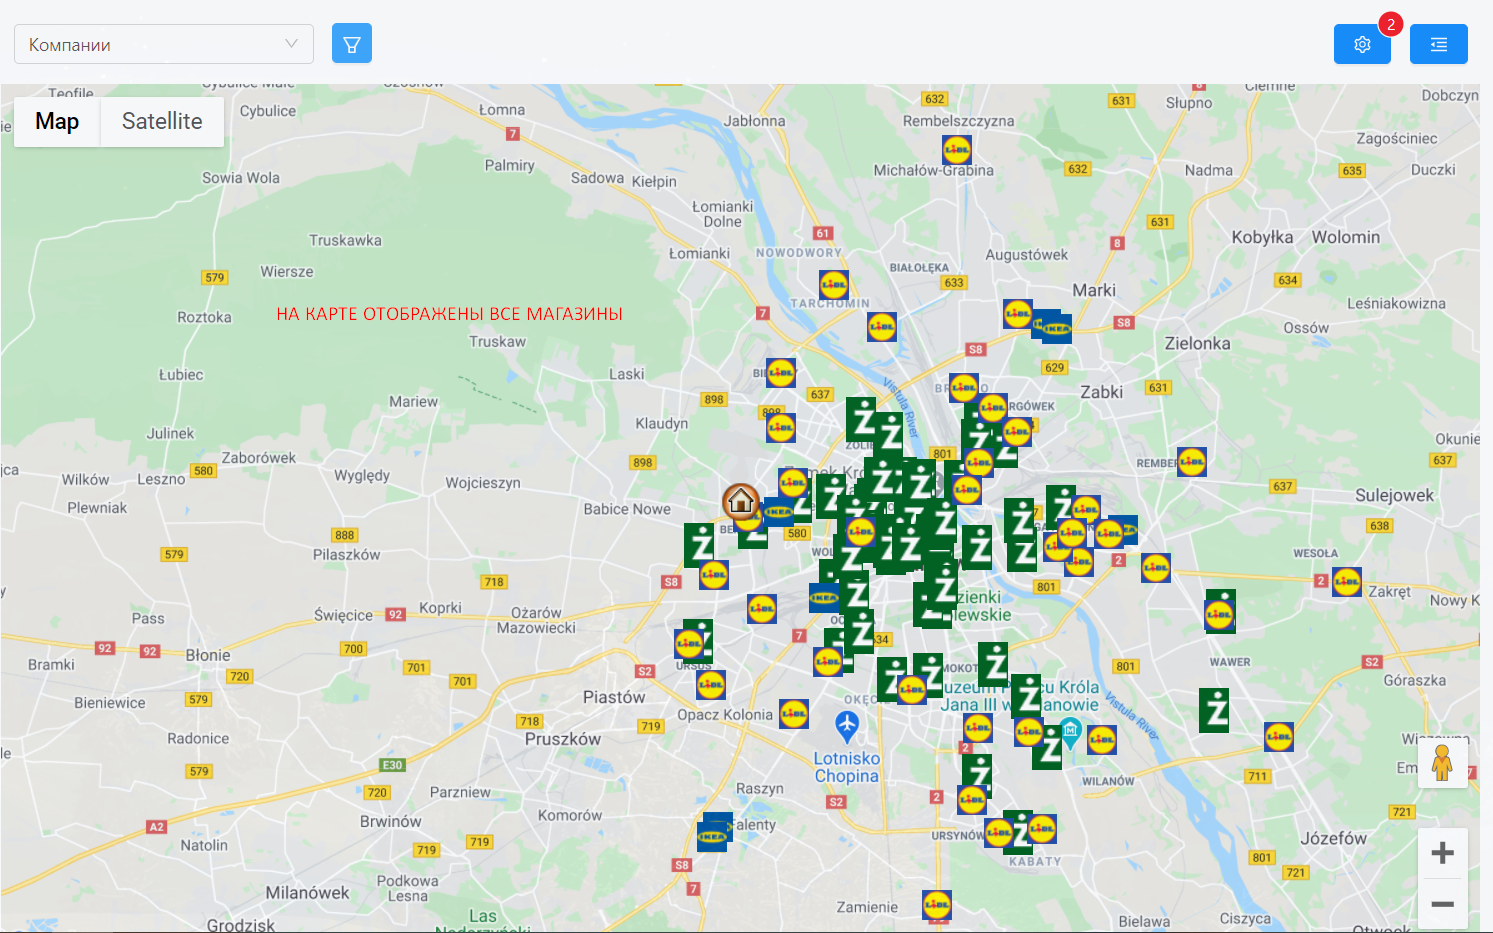Switch to the Satellite map view
This screenshot has width=1493, height=933.
click(x=162, y=121)
